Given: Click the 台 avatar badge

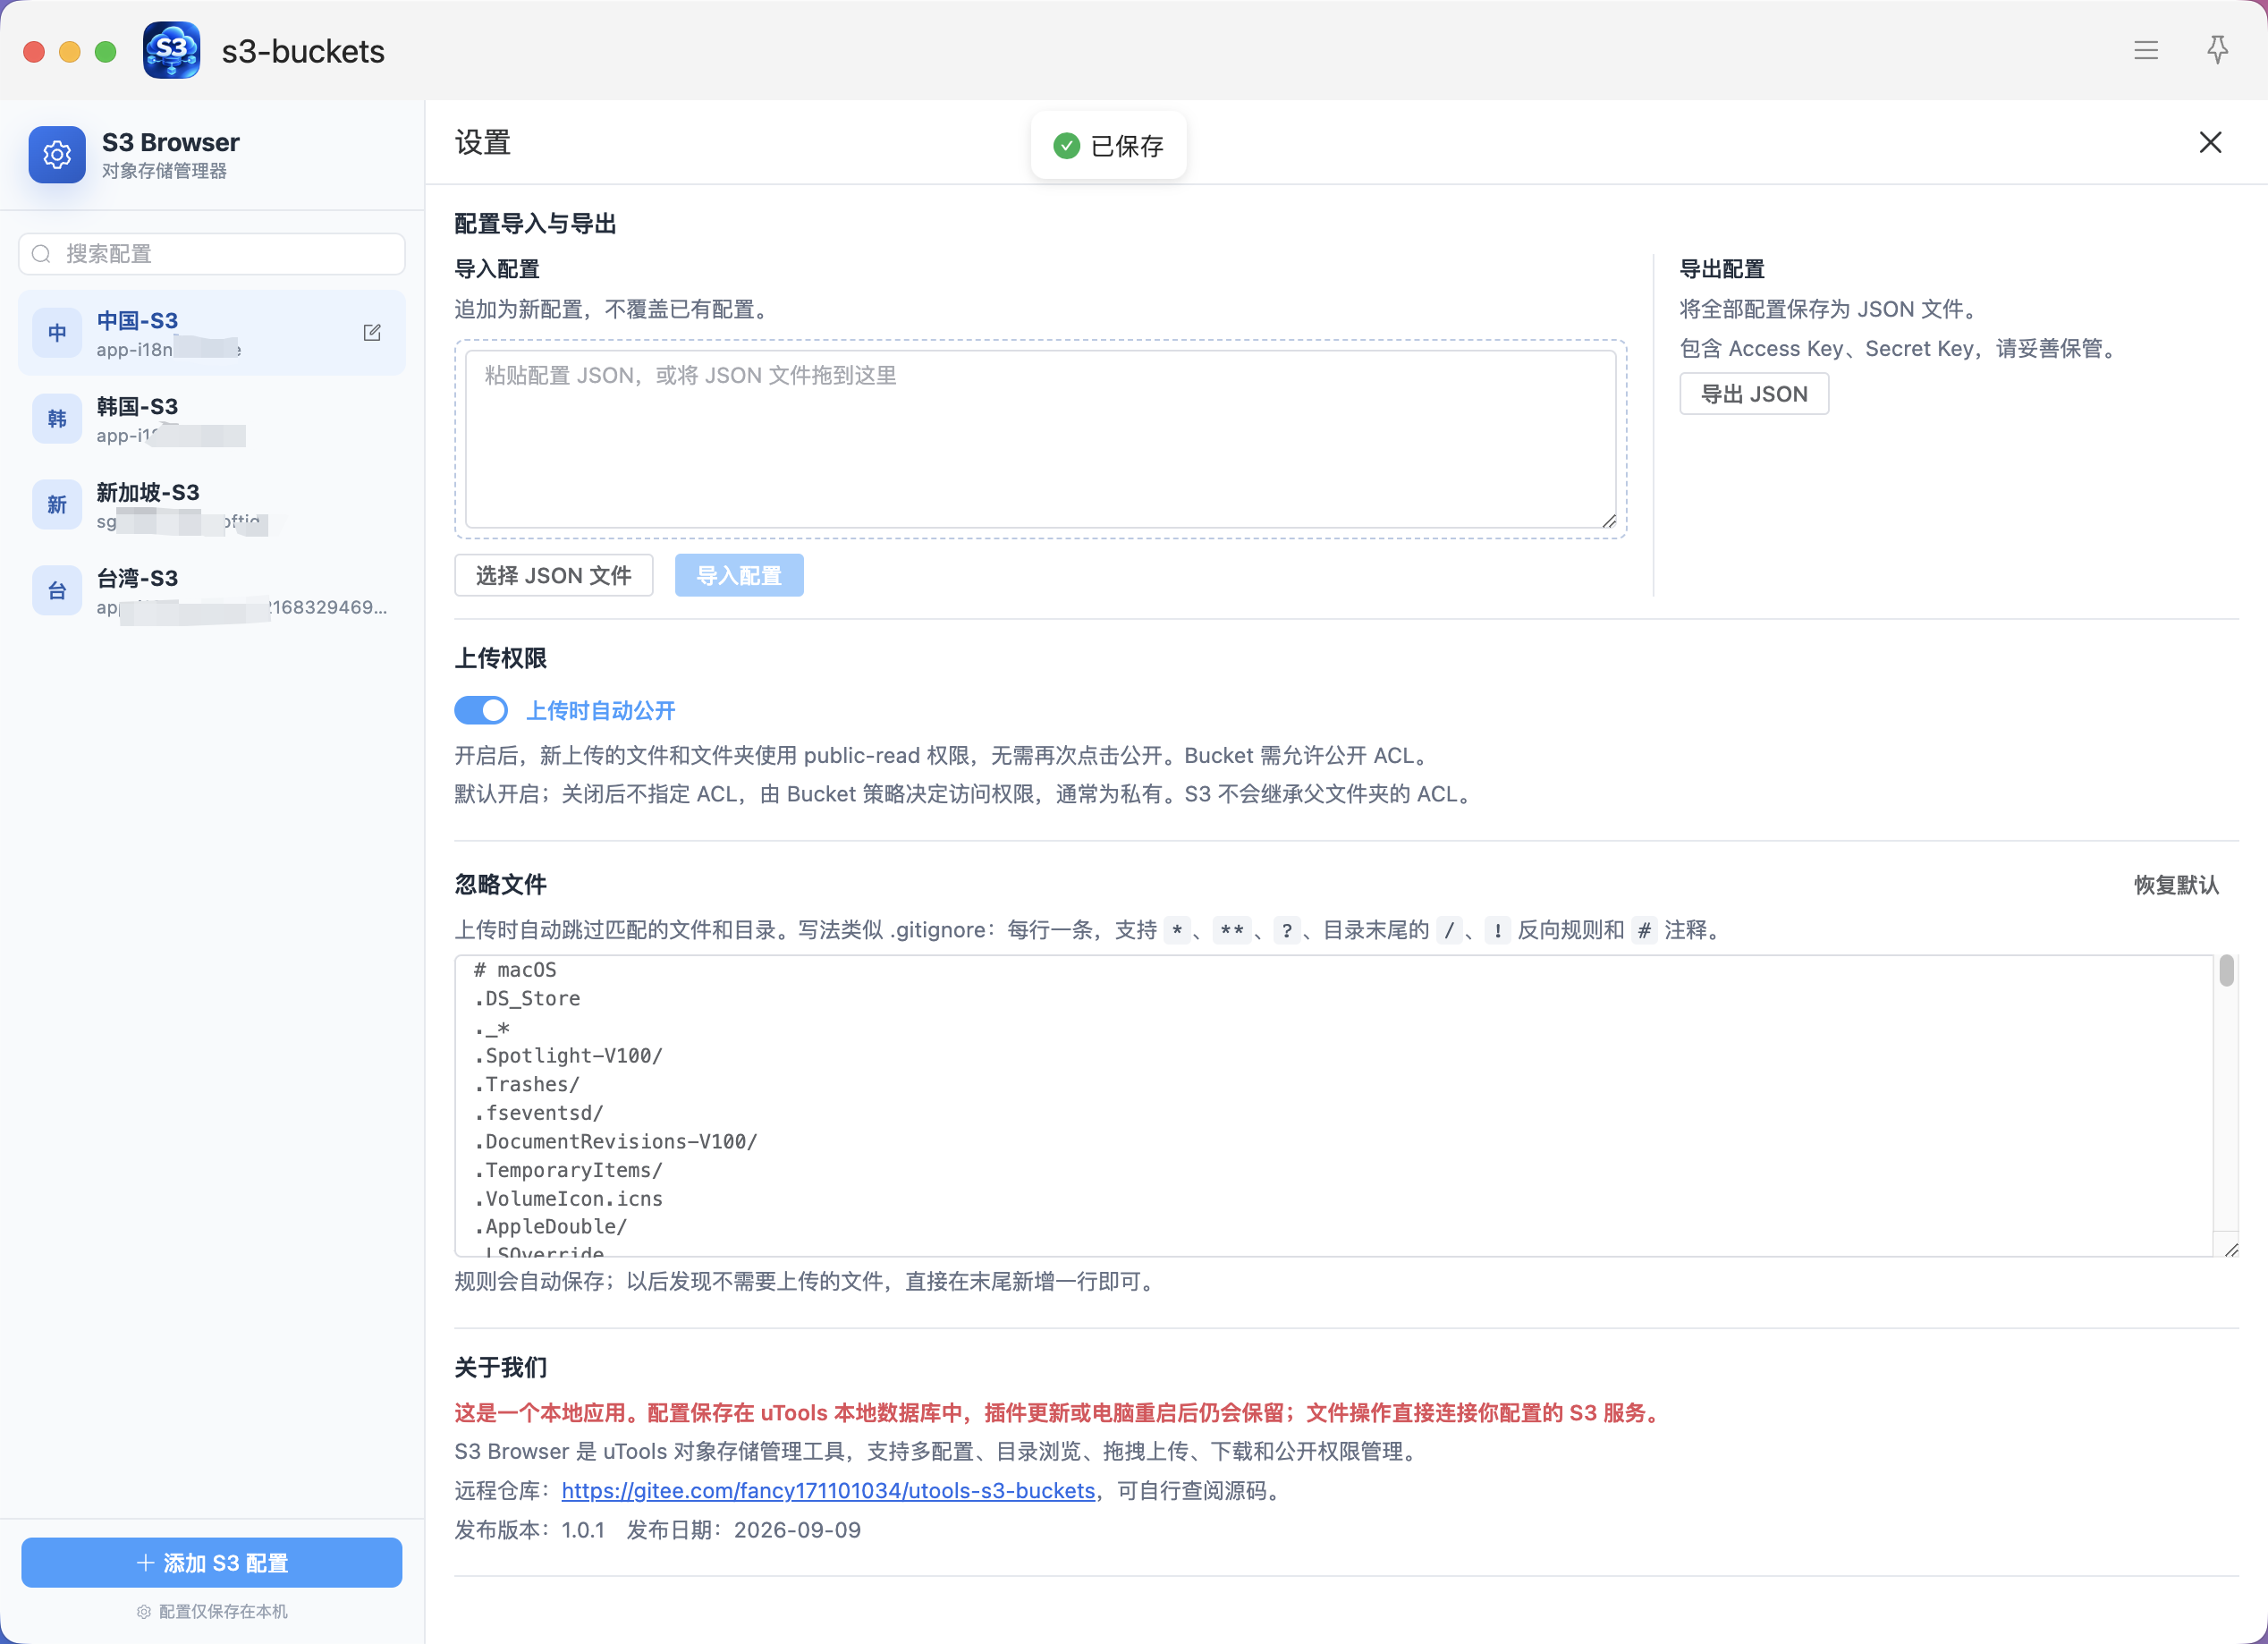Looking at the screenshot, I should 57,591.
